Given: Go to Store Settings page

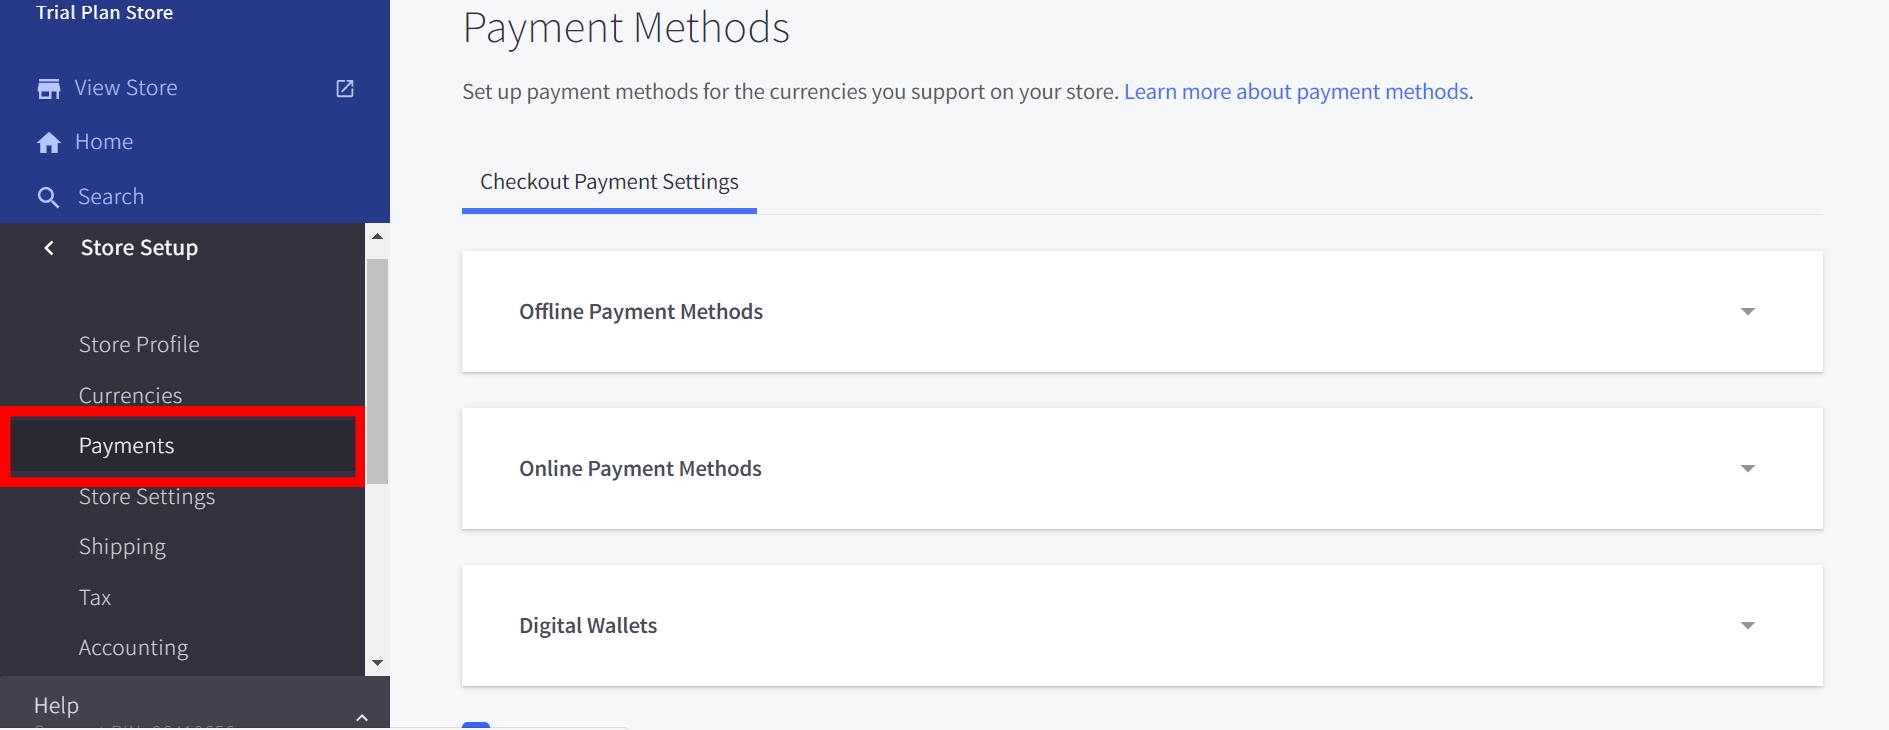Looking at the screenshot, I should tap(147, 497).
